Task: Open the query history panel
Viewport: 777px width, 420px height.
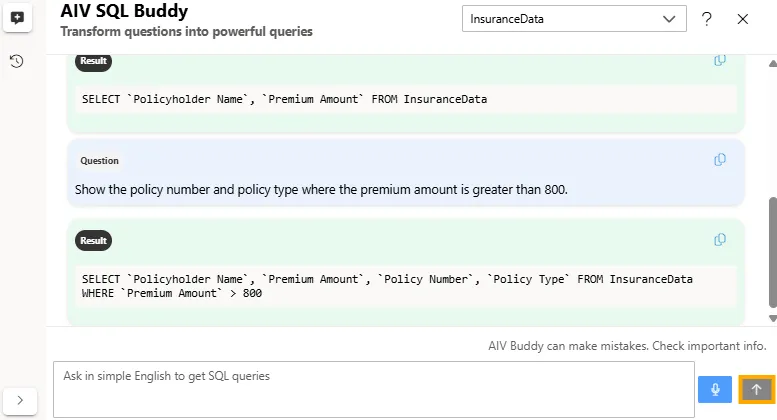Action: [x=17, y=61]
